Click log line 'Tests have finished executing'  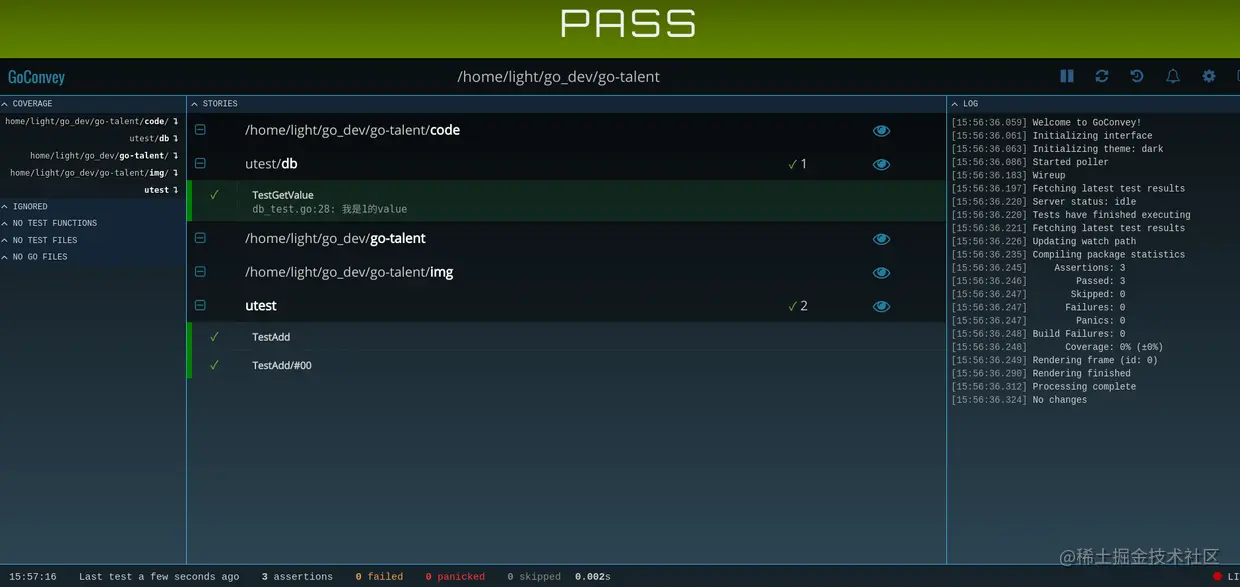(1111, 215)
